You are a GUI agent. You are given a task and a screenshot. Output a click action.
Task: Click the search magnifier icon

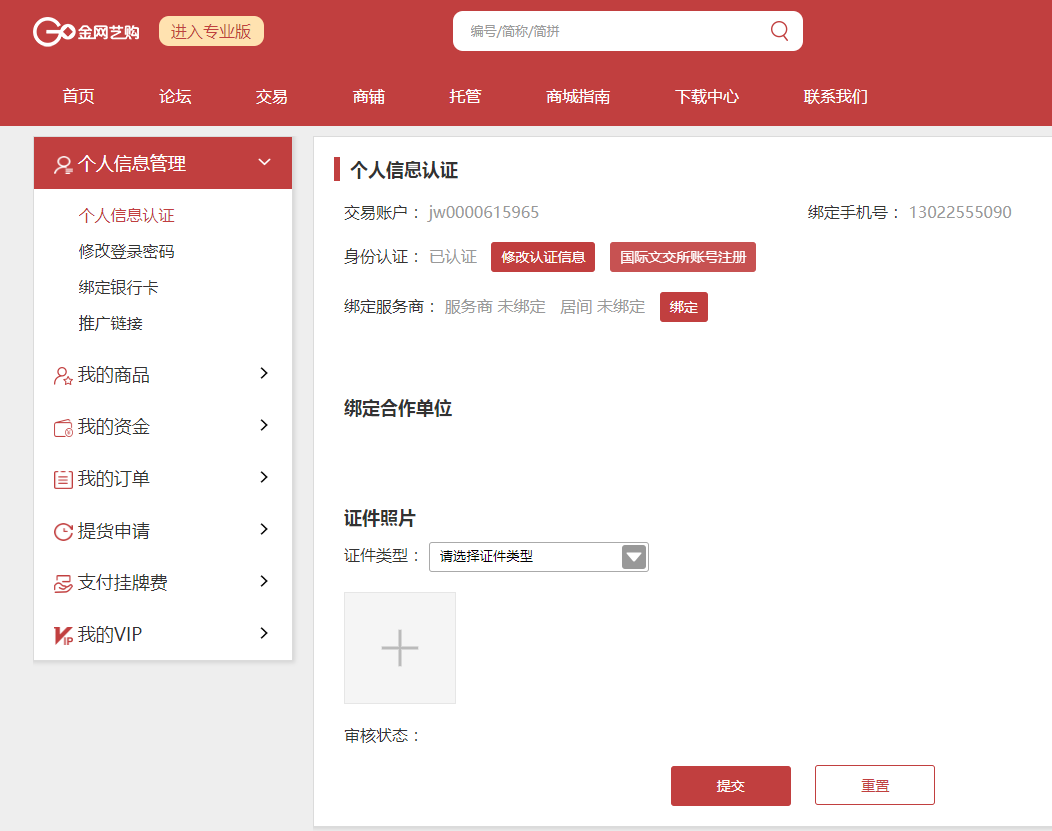779,31
